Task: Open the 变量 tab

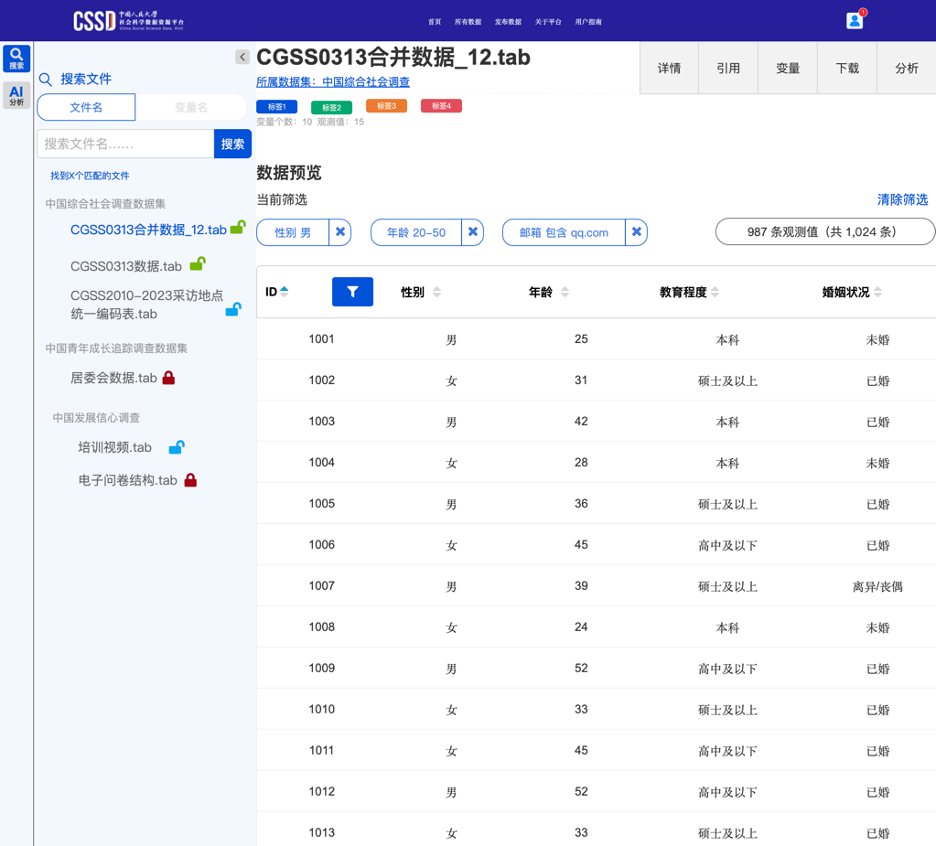Action: tap(788, 68)
